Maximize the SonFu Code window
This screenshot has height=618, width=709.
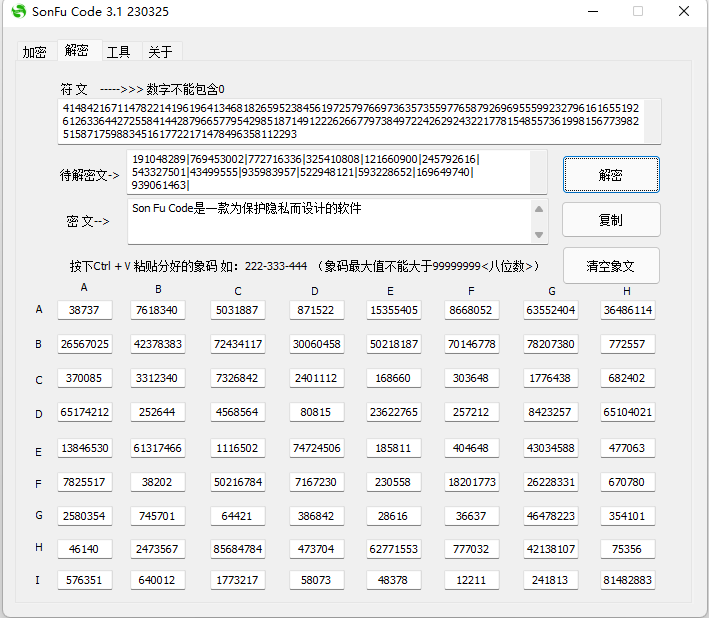click(x=638, y=12)
